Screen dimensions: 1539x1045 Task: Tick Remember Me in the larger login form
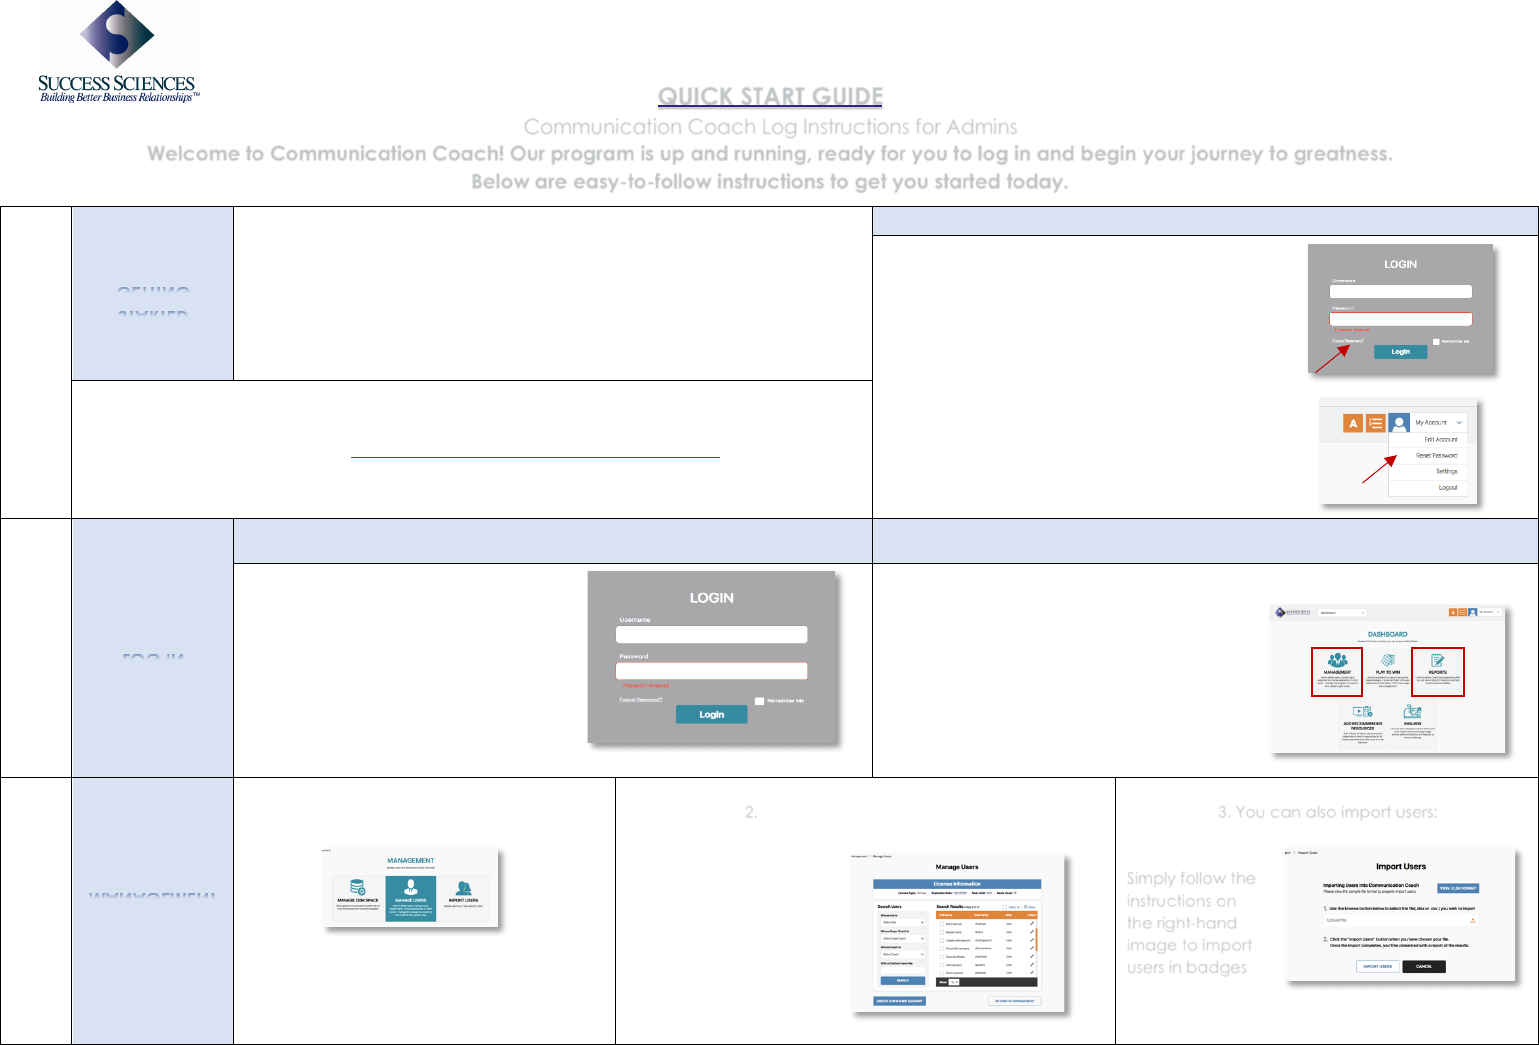tap(759, 701)
